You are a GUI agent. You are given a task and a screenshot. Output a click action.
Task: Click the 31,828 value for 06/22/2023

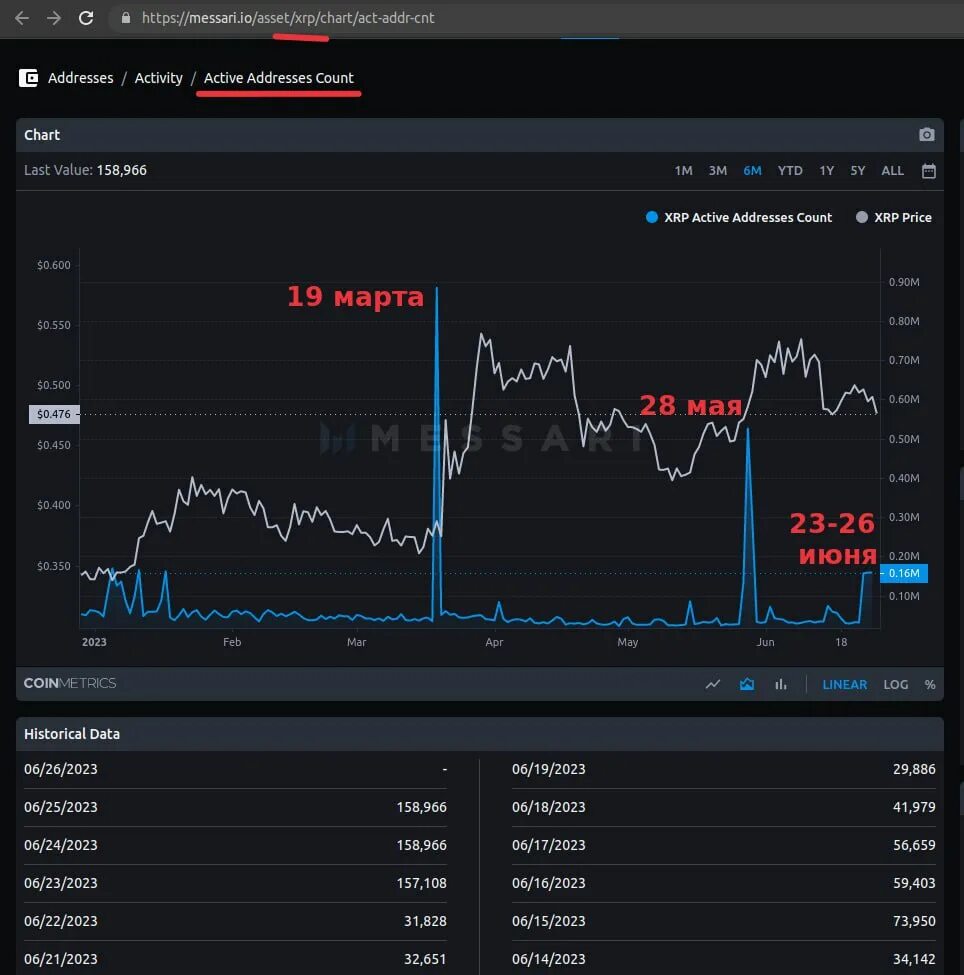pos(425,921)
